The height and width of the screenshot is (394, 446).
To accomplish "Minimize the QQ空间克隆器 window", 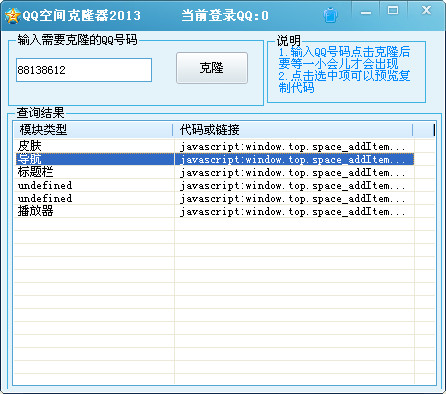I will tap(366, 13).
